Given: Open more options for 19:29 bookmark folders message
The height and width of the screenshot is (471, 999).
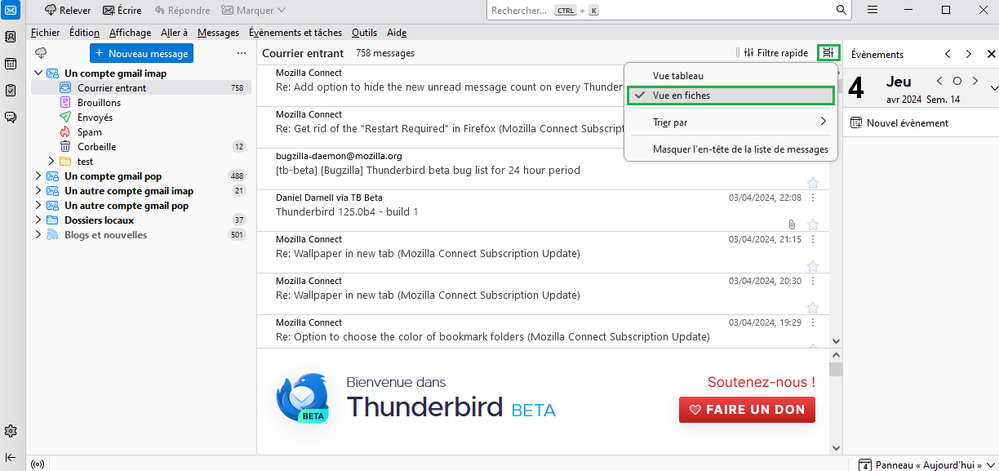Looking at the screenshot, I should [x=812, y=322].
